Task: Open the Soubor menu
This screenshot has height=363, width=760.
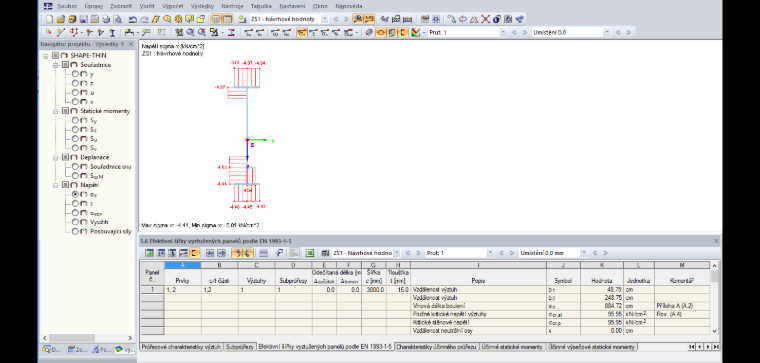Action: click(x=67, y=6)
